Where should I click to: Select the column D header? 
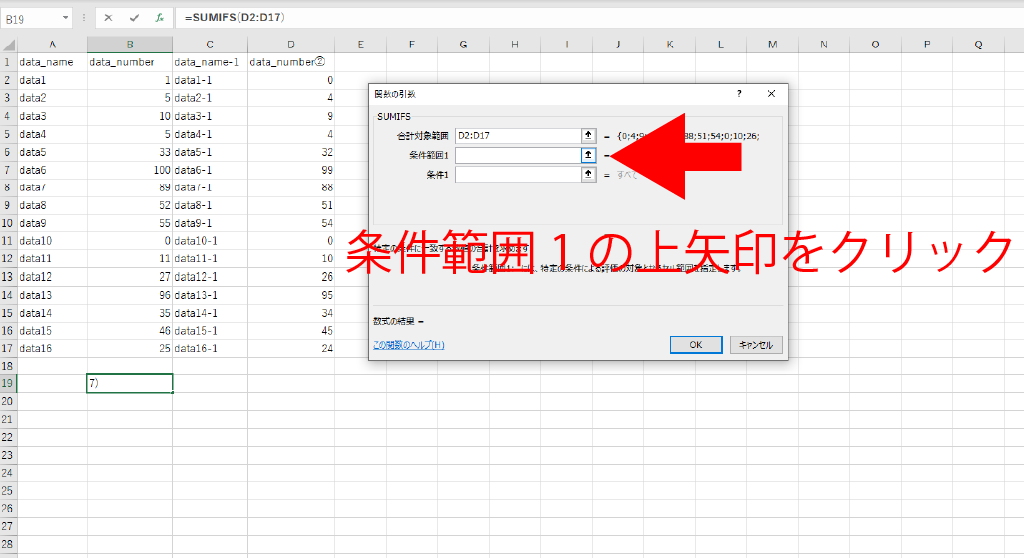click(x=291, y=44)
